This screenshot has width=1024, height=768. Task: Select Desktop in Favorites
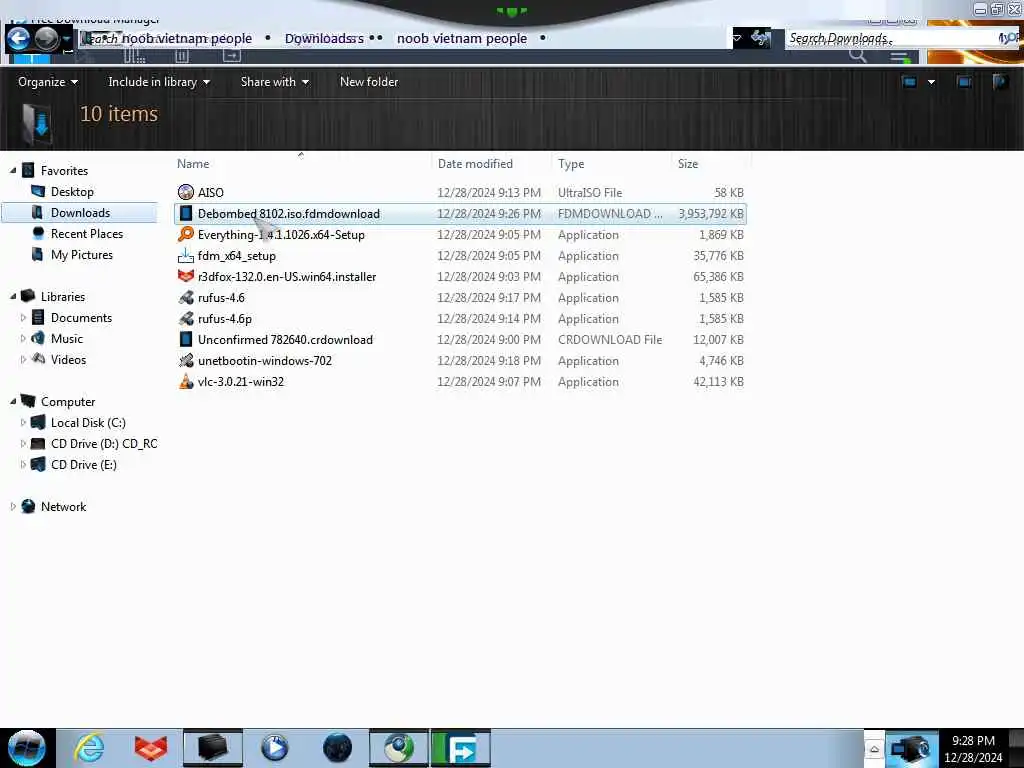(x=72, y=191)
